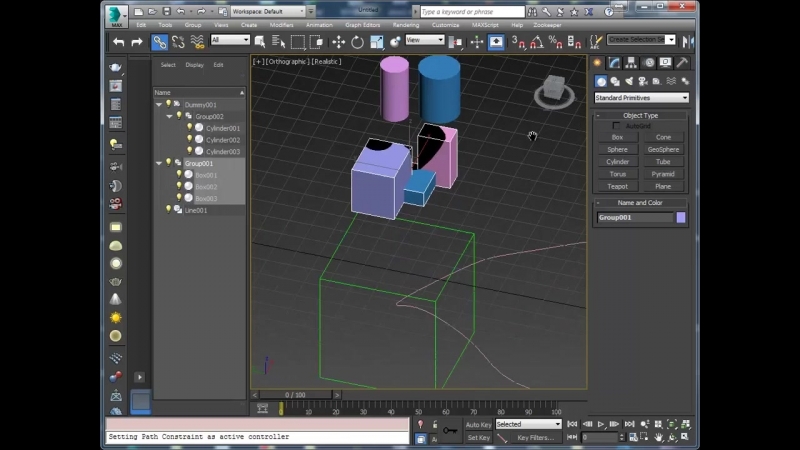Click the Sphere primitive button
Image resolution: width=800 pixels, height=450 pixels.
pyautogui.click(x=617, y=149)
